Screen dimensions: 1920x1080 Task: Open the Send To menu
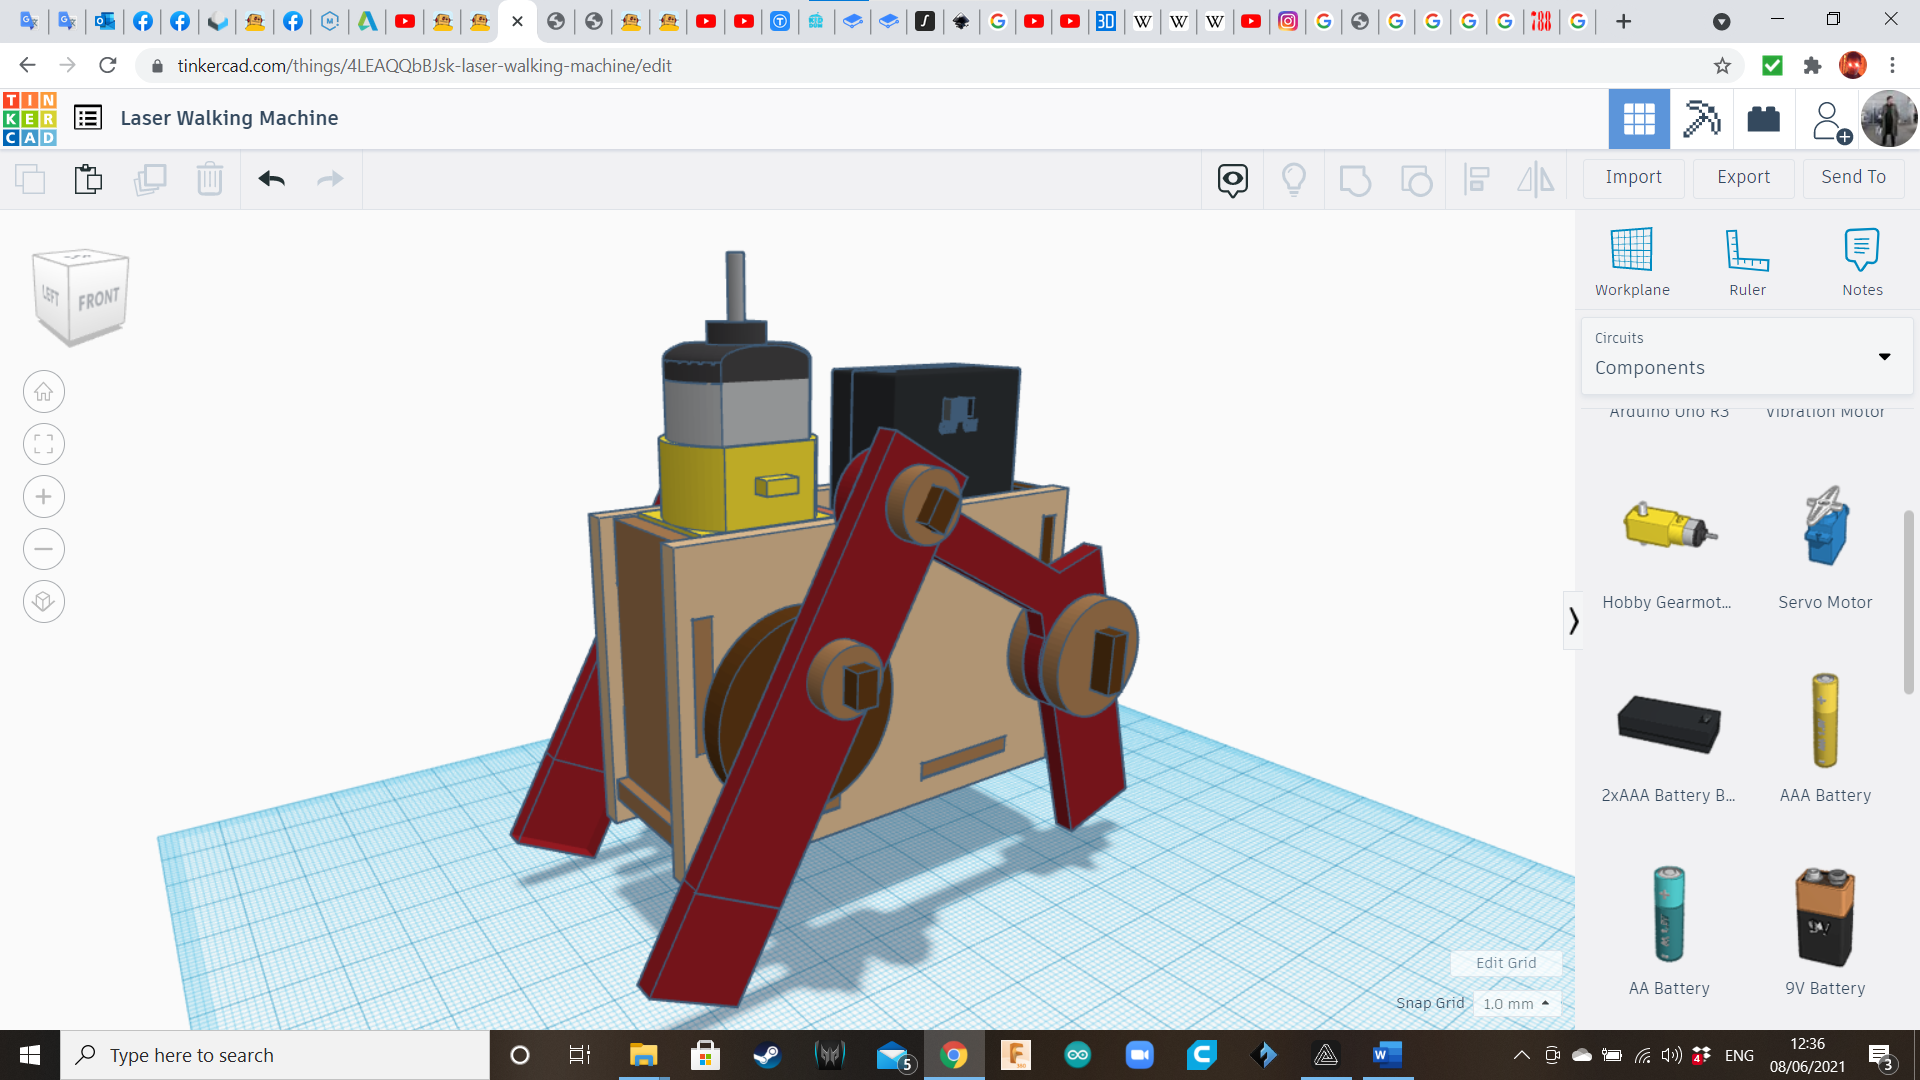[x=1853, y=177]
